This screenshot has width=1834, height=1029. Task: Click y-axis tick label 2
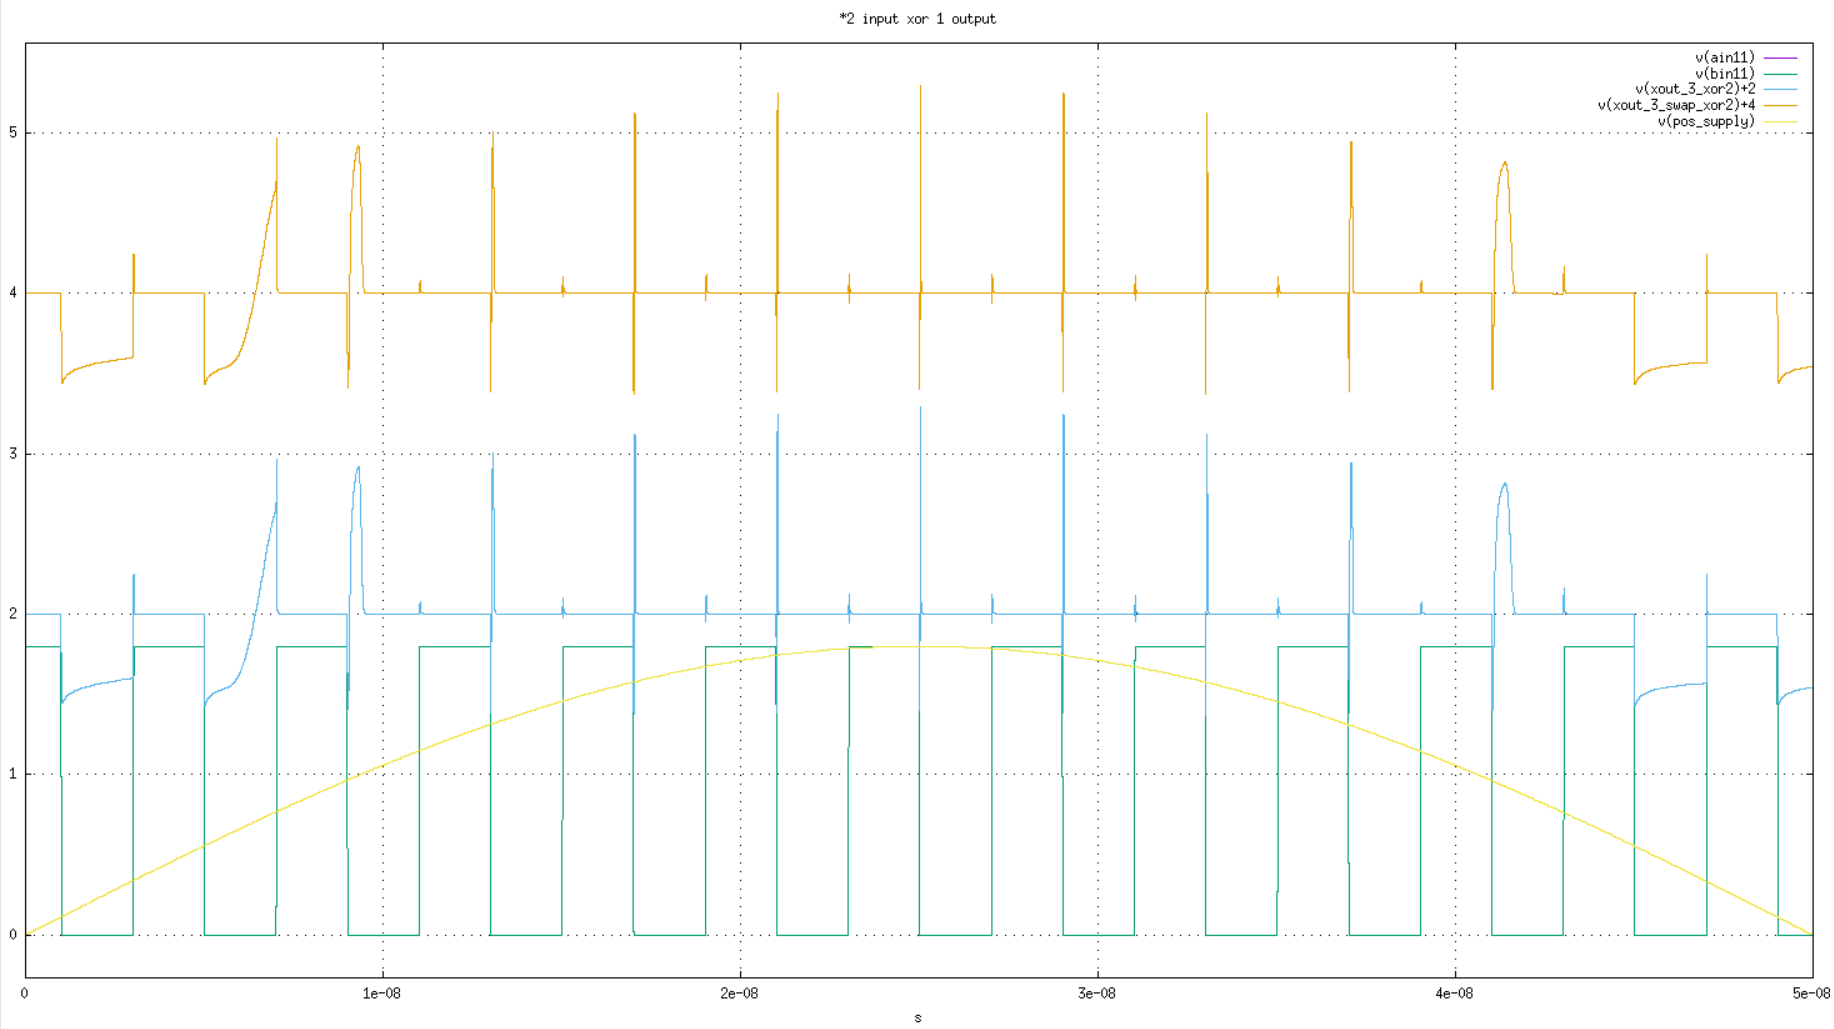[13, 614]
